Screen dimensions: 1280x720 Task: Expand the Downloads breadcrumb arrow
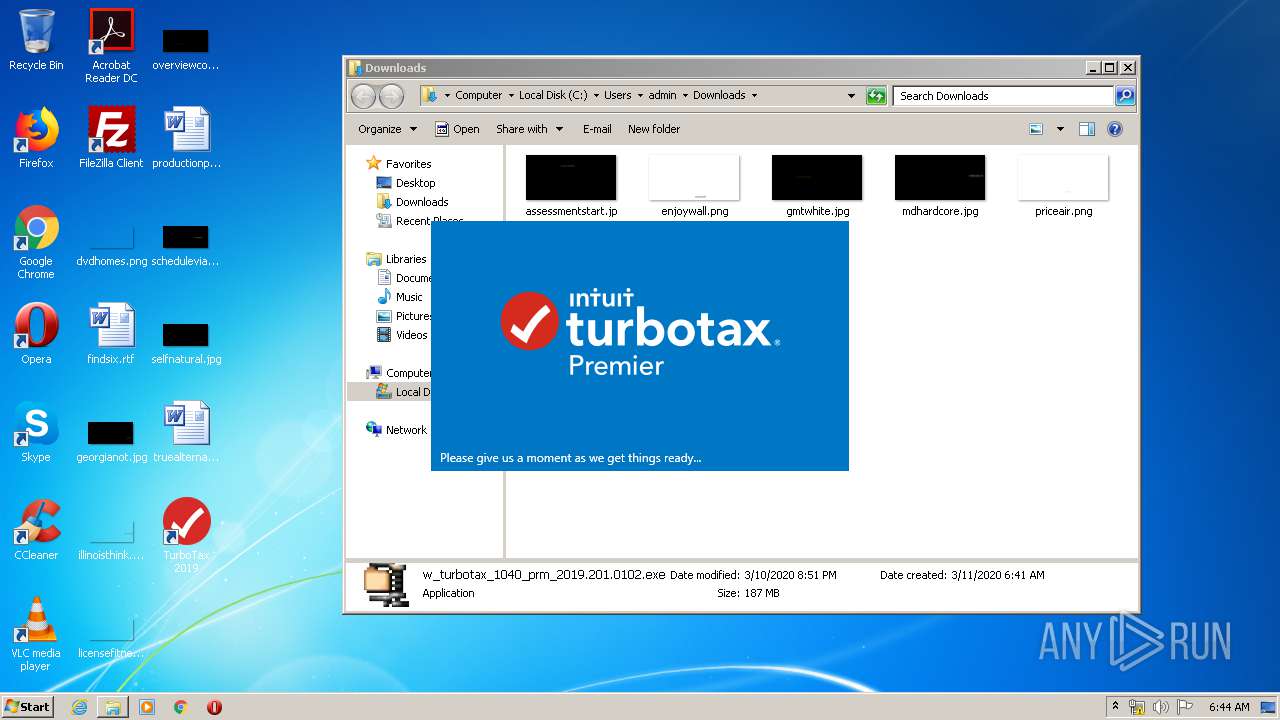pyautogui.click(x=754, y=96)
